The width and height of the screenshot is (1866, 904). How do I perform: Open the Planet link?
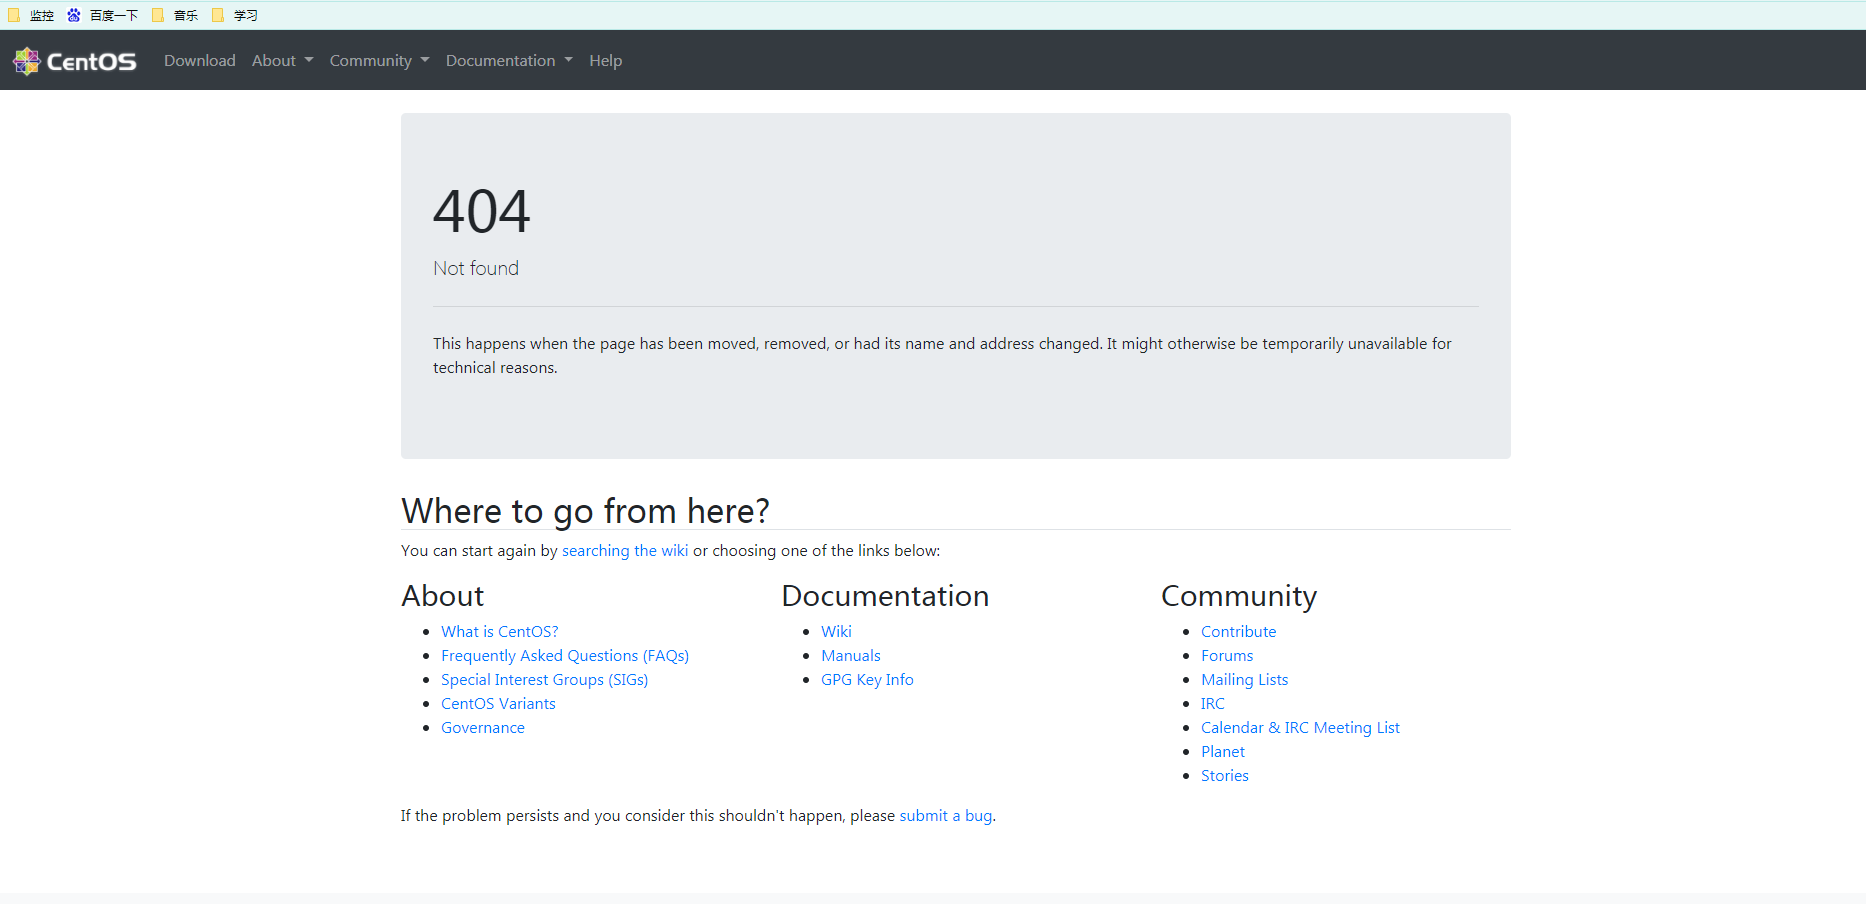coord(1223,752)
